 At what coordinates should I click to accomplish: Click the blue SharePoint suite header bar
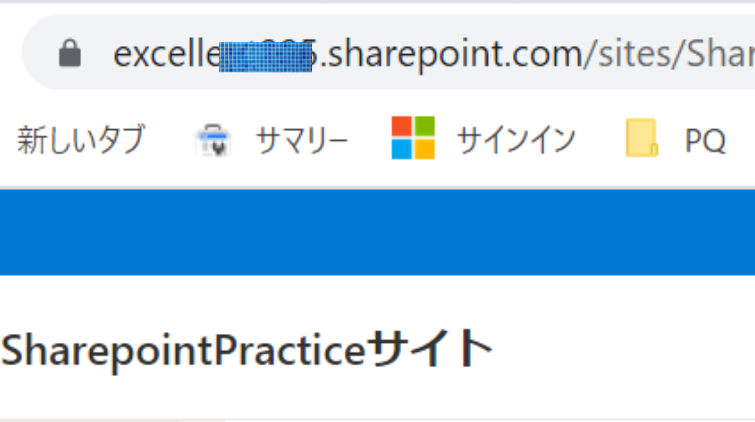[x=377, y=231]
